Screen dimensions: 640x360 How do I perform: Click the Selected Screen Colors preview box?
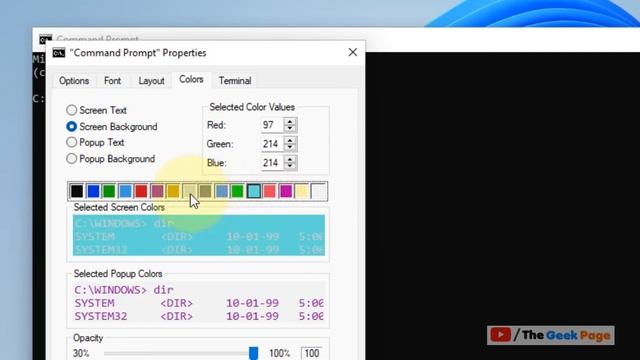tap(199, 235)
